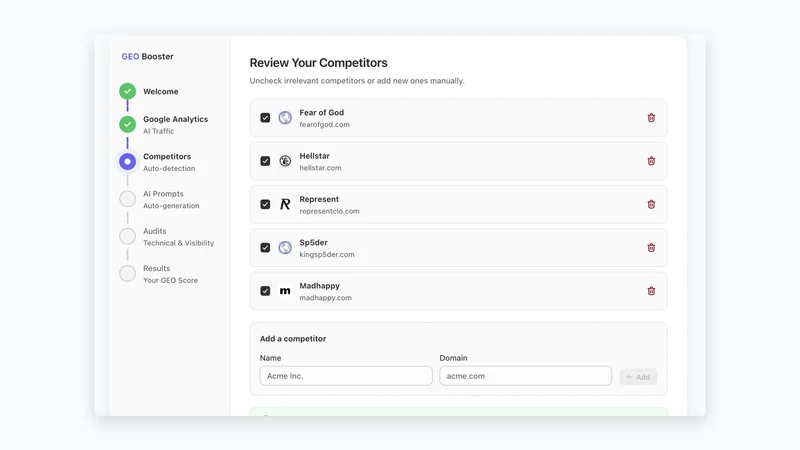Click the Sp5der competitor name
This screenshot has width=800, height=450.
coord(313,242)
